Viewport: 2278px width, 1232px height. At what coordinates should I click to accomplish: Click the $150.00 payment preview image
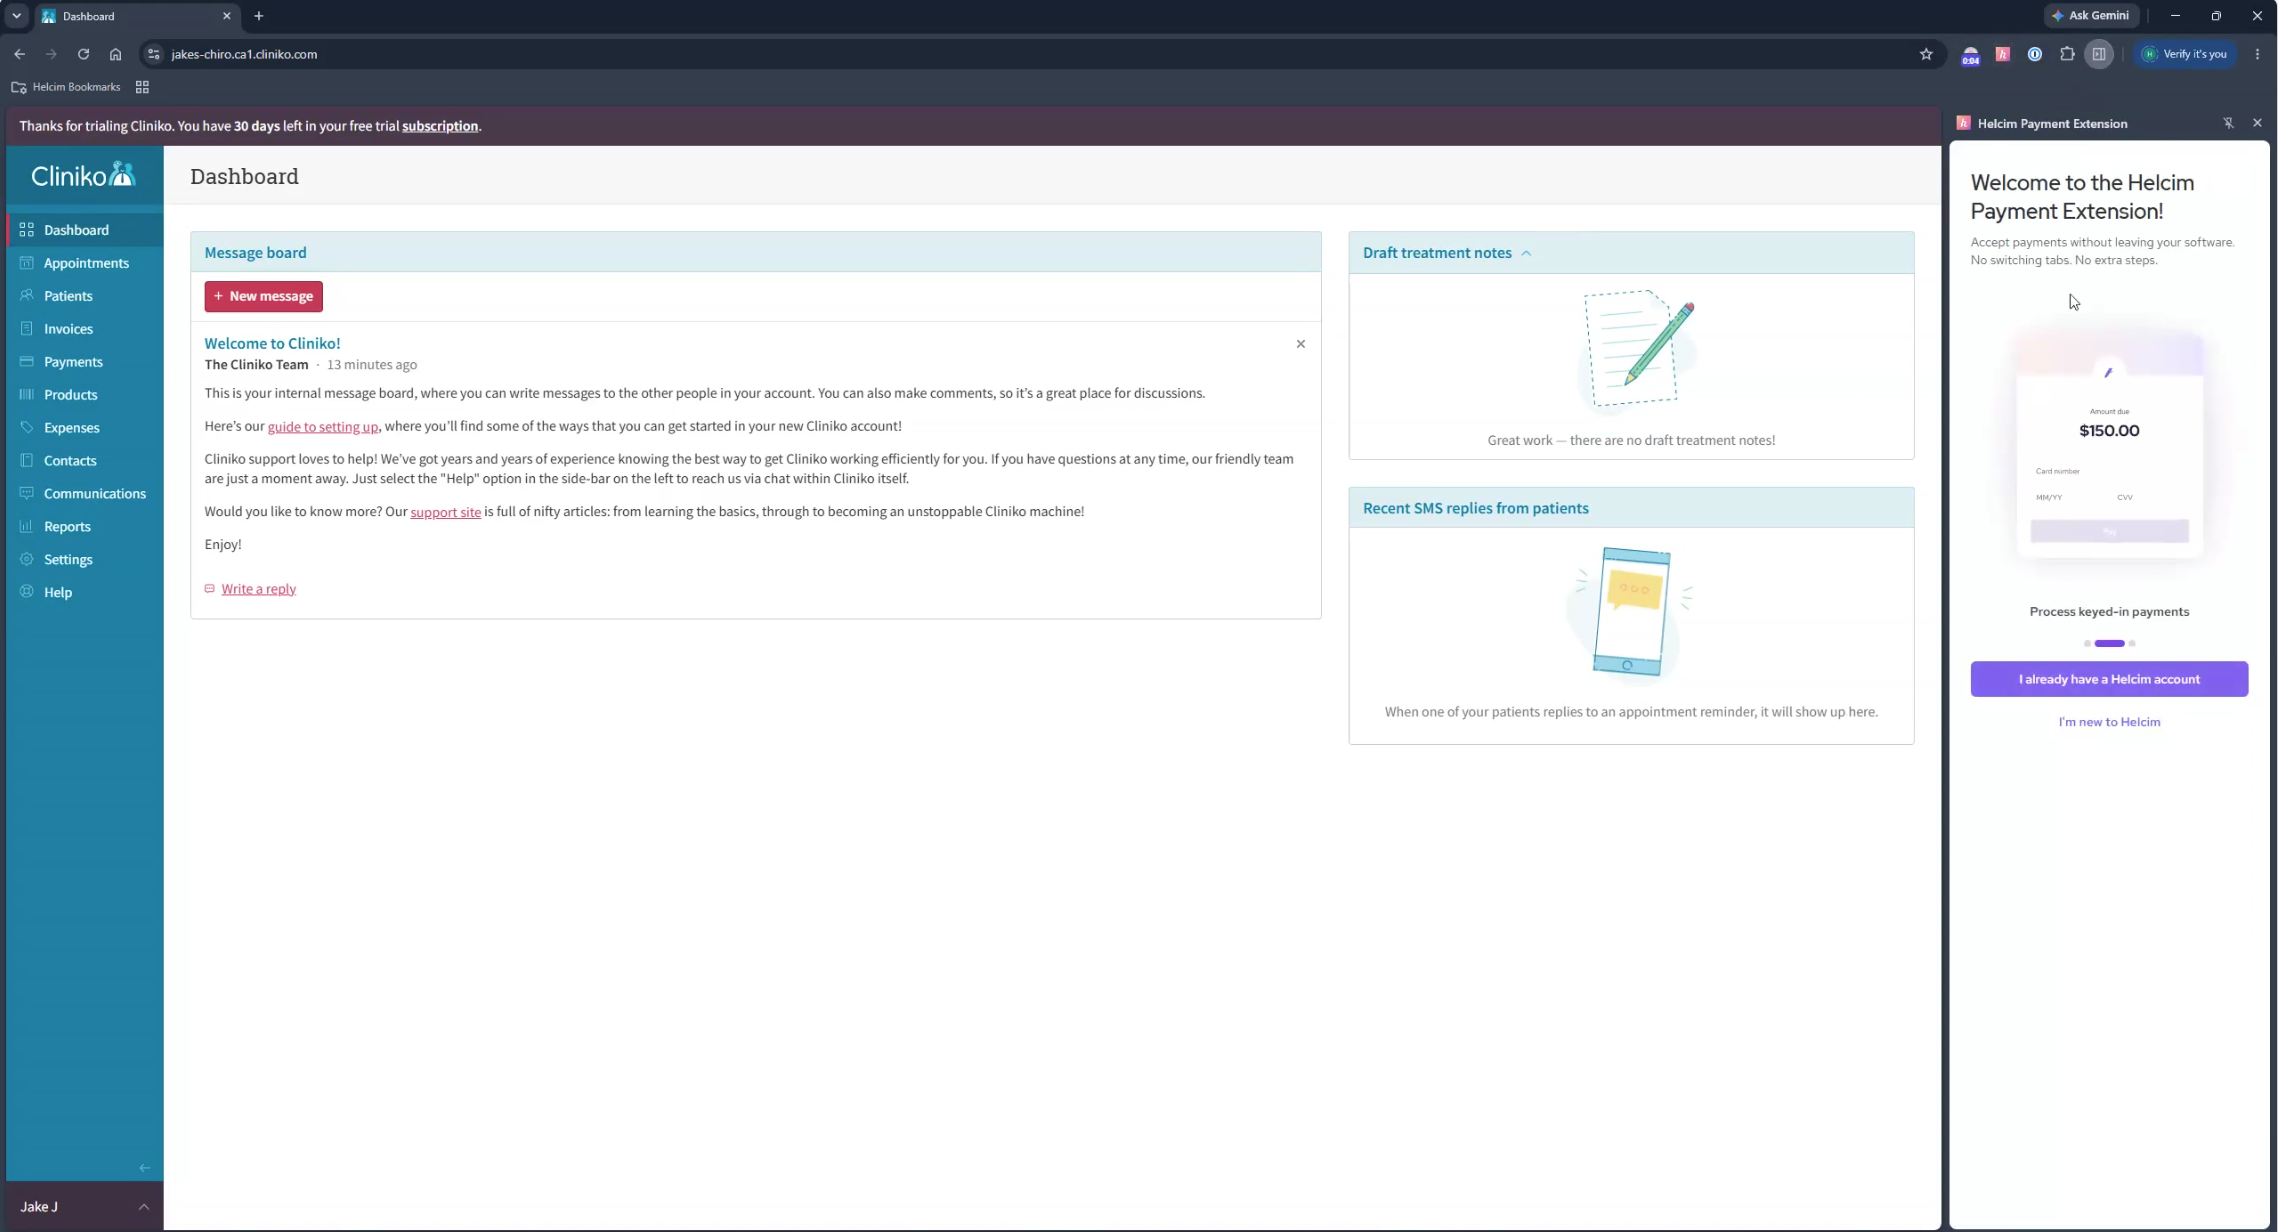pyautogui.click(x=2109, y=445)
